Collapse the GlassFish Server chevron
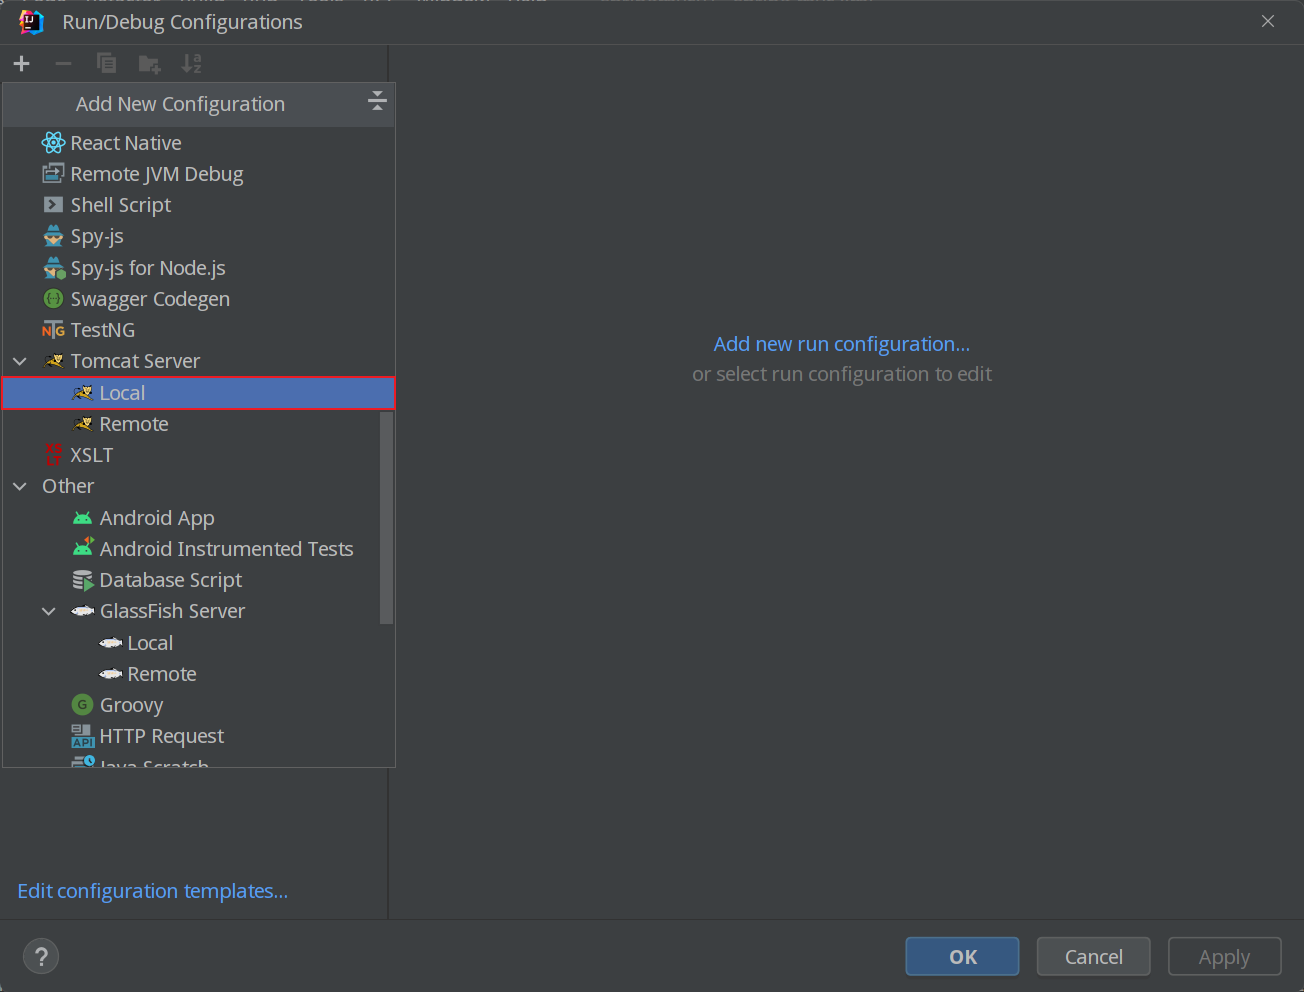Screen dimensions: 1304x992 pyautogui.click(x=48, y=611)
